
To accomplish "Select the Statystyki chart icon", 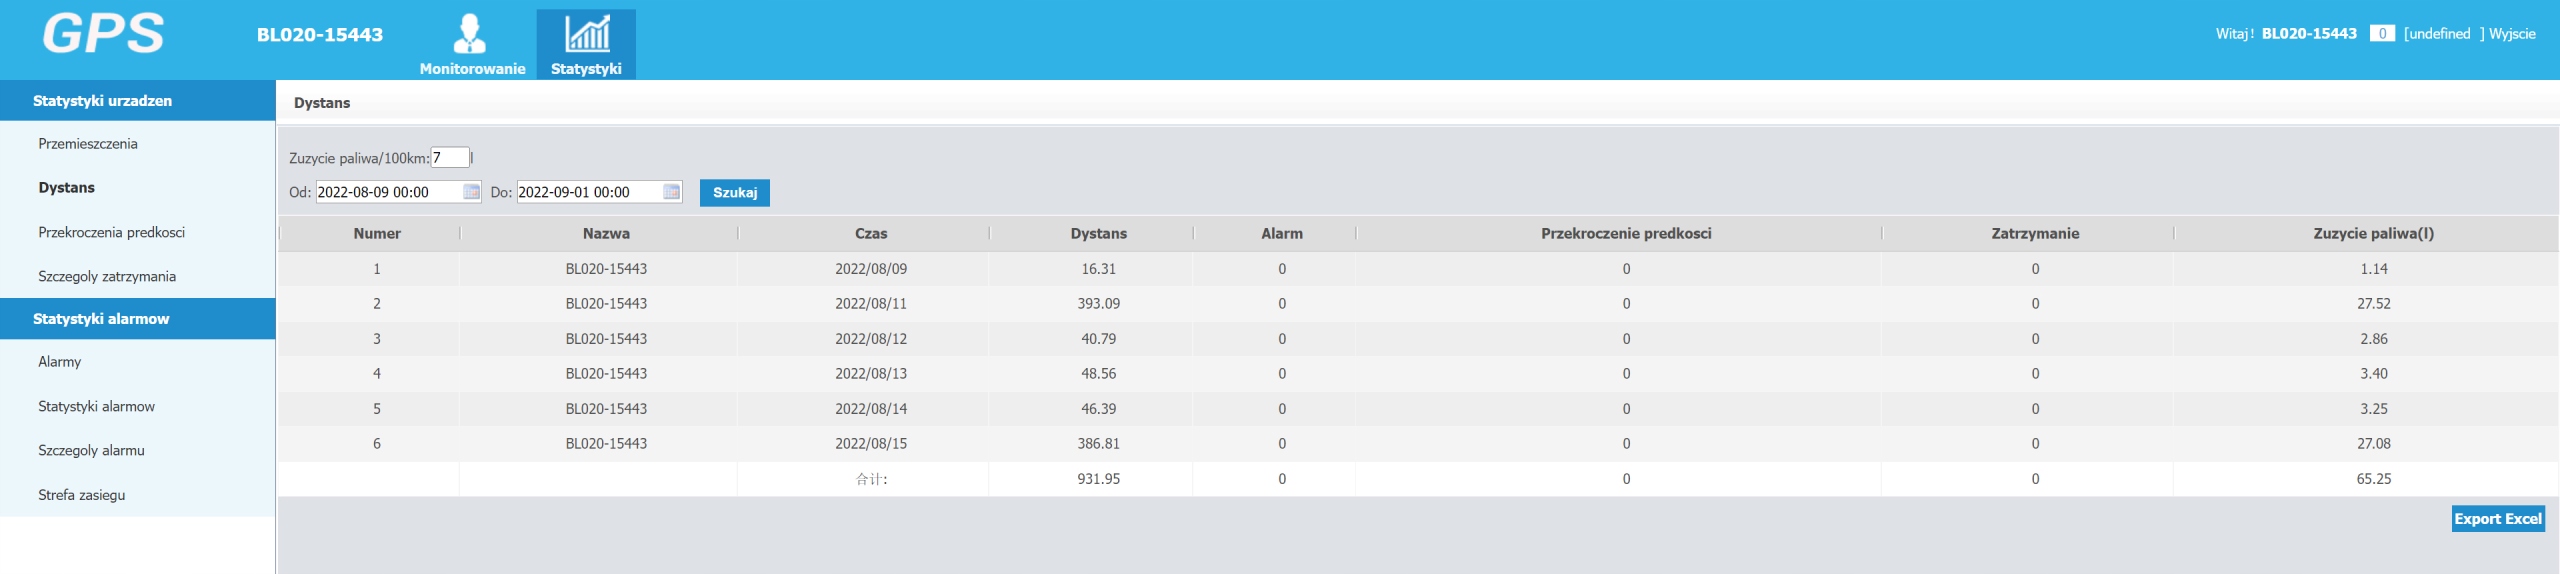I will pyautogui.click(x=587, y=34).
